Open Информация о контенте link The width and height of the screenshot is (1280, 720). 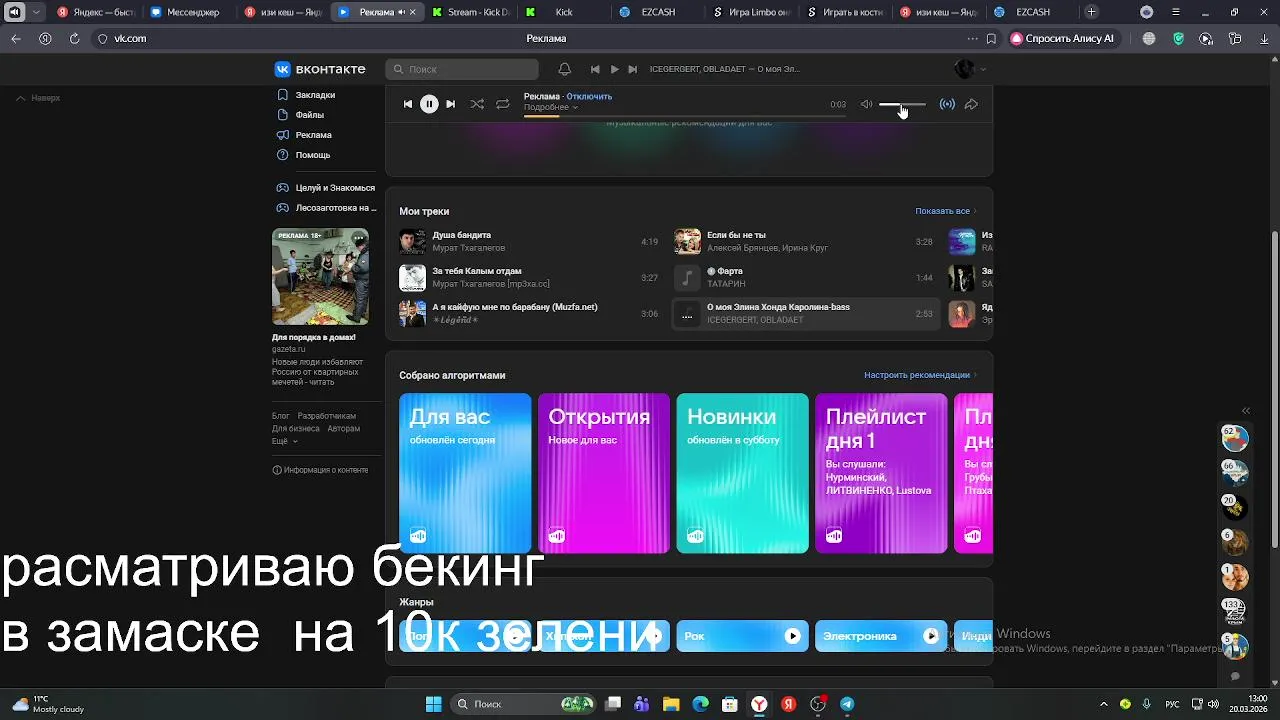320,470
